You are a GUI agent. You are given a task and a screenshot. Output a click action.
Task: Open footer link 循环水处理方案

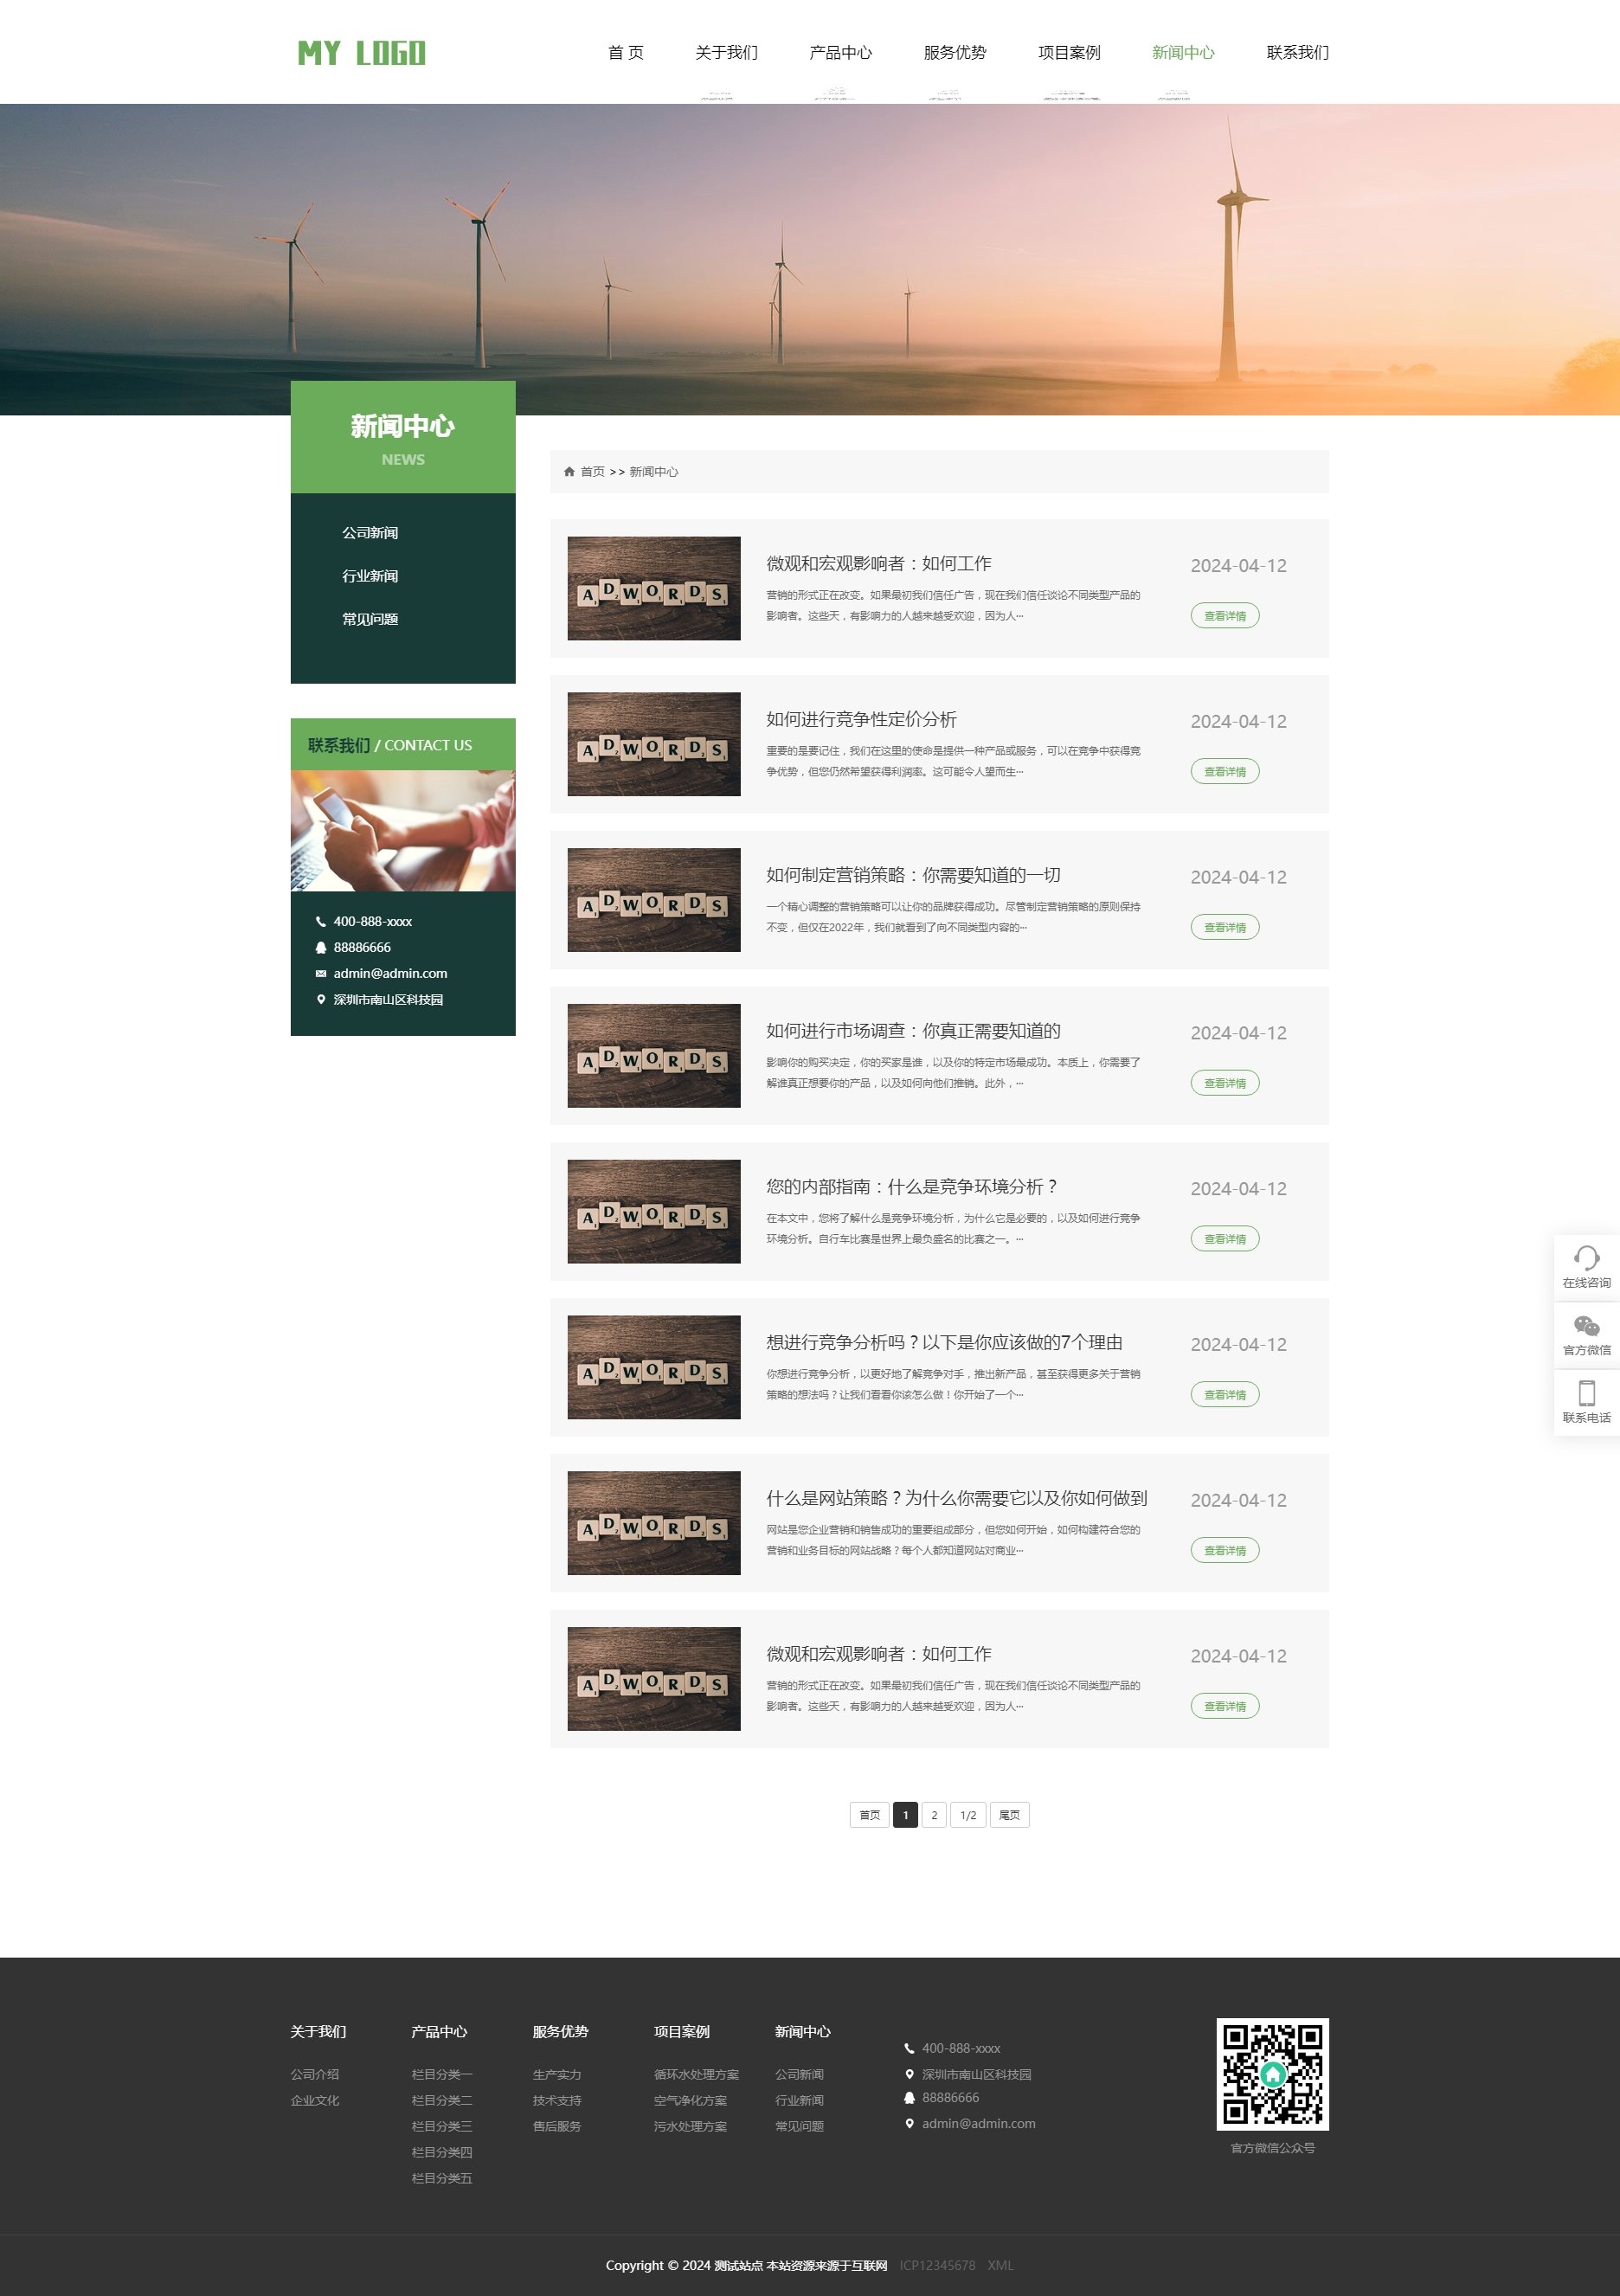tap(696, 2074)
